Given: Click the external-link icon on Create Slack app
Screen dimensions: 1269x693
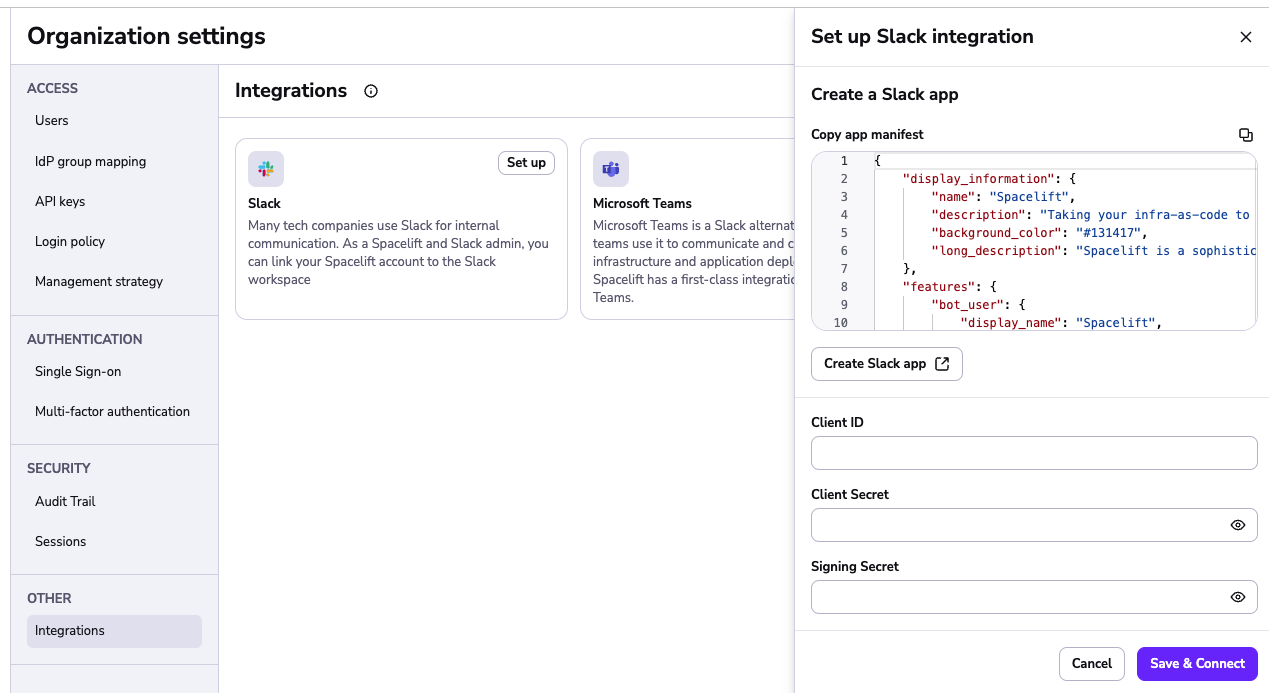Looking at the screenshot, I should 941,364.
